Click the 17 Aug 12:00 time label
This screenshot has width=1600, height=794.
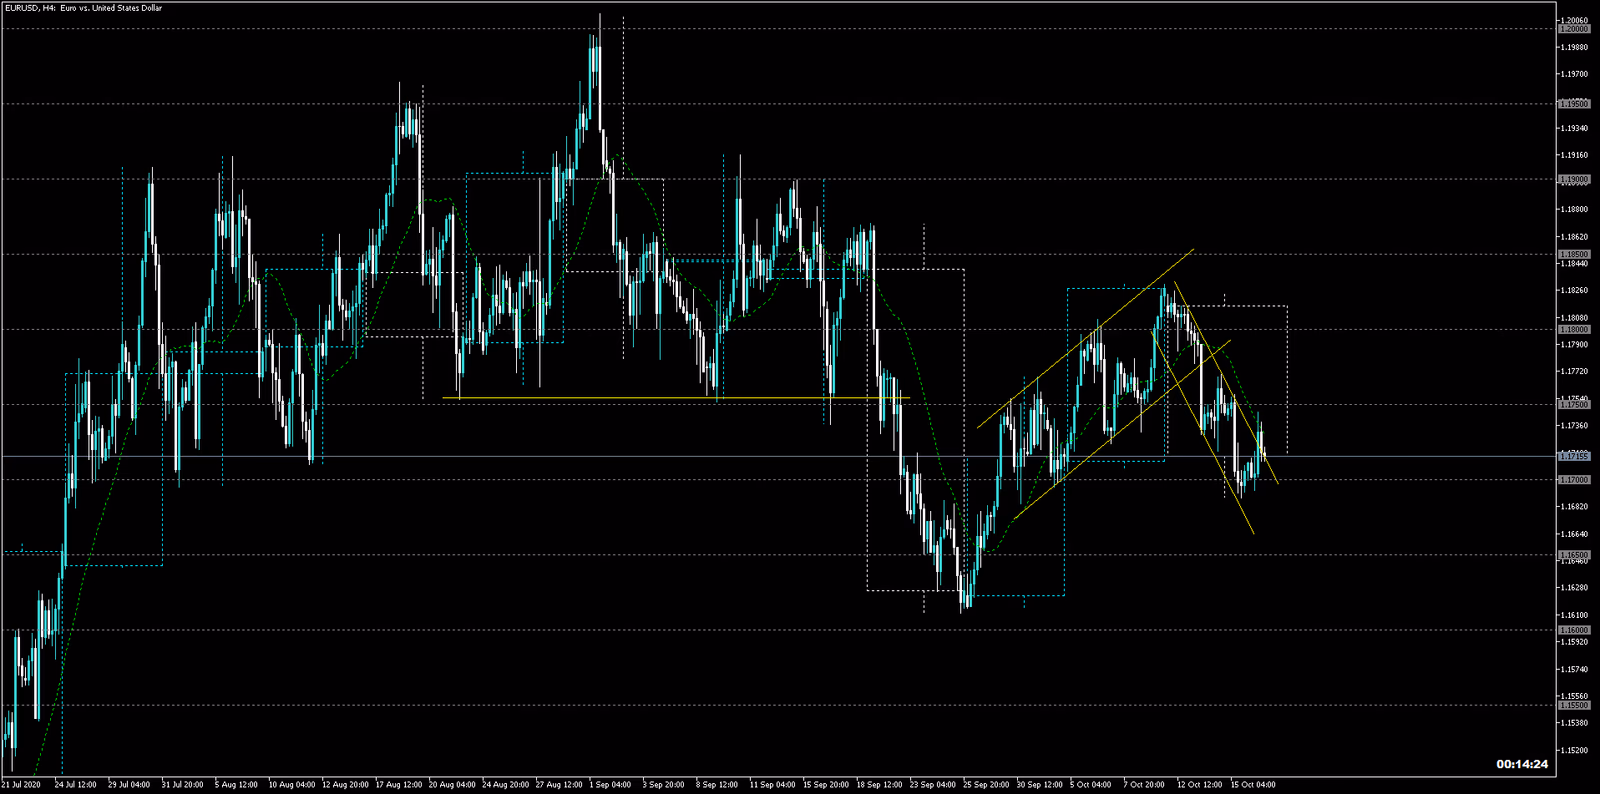(x=398, y=785)
